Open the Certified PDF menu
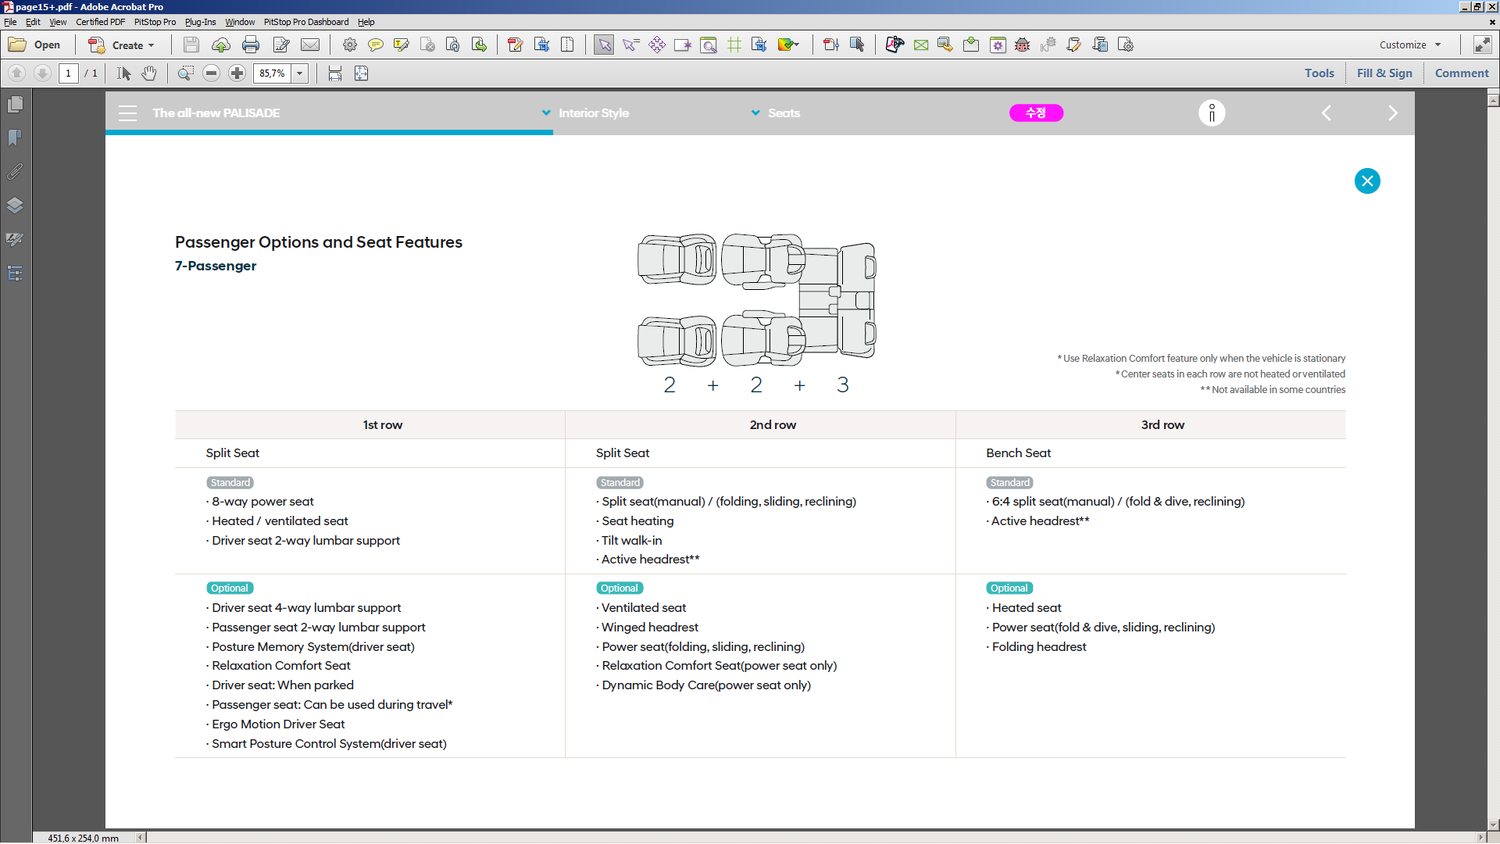The image size is (1500, 844). click(x=100, y=22)
